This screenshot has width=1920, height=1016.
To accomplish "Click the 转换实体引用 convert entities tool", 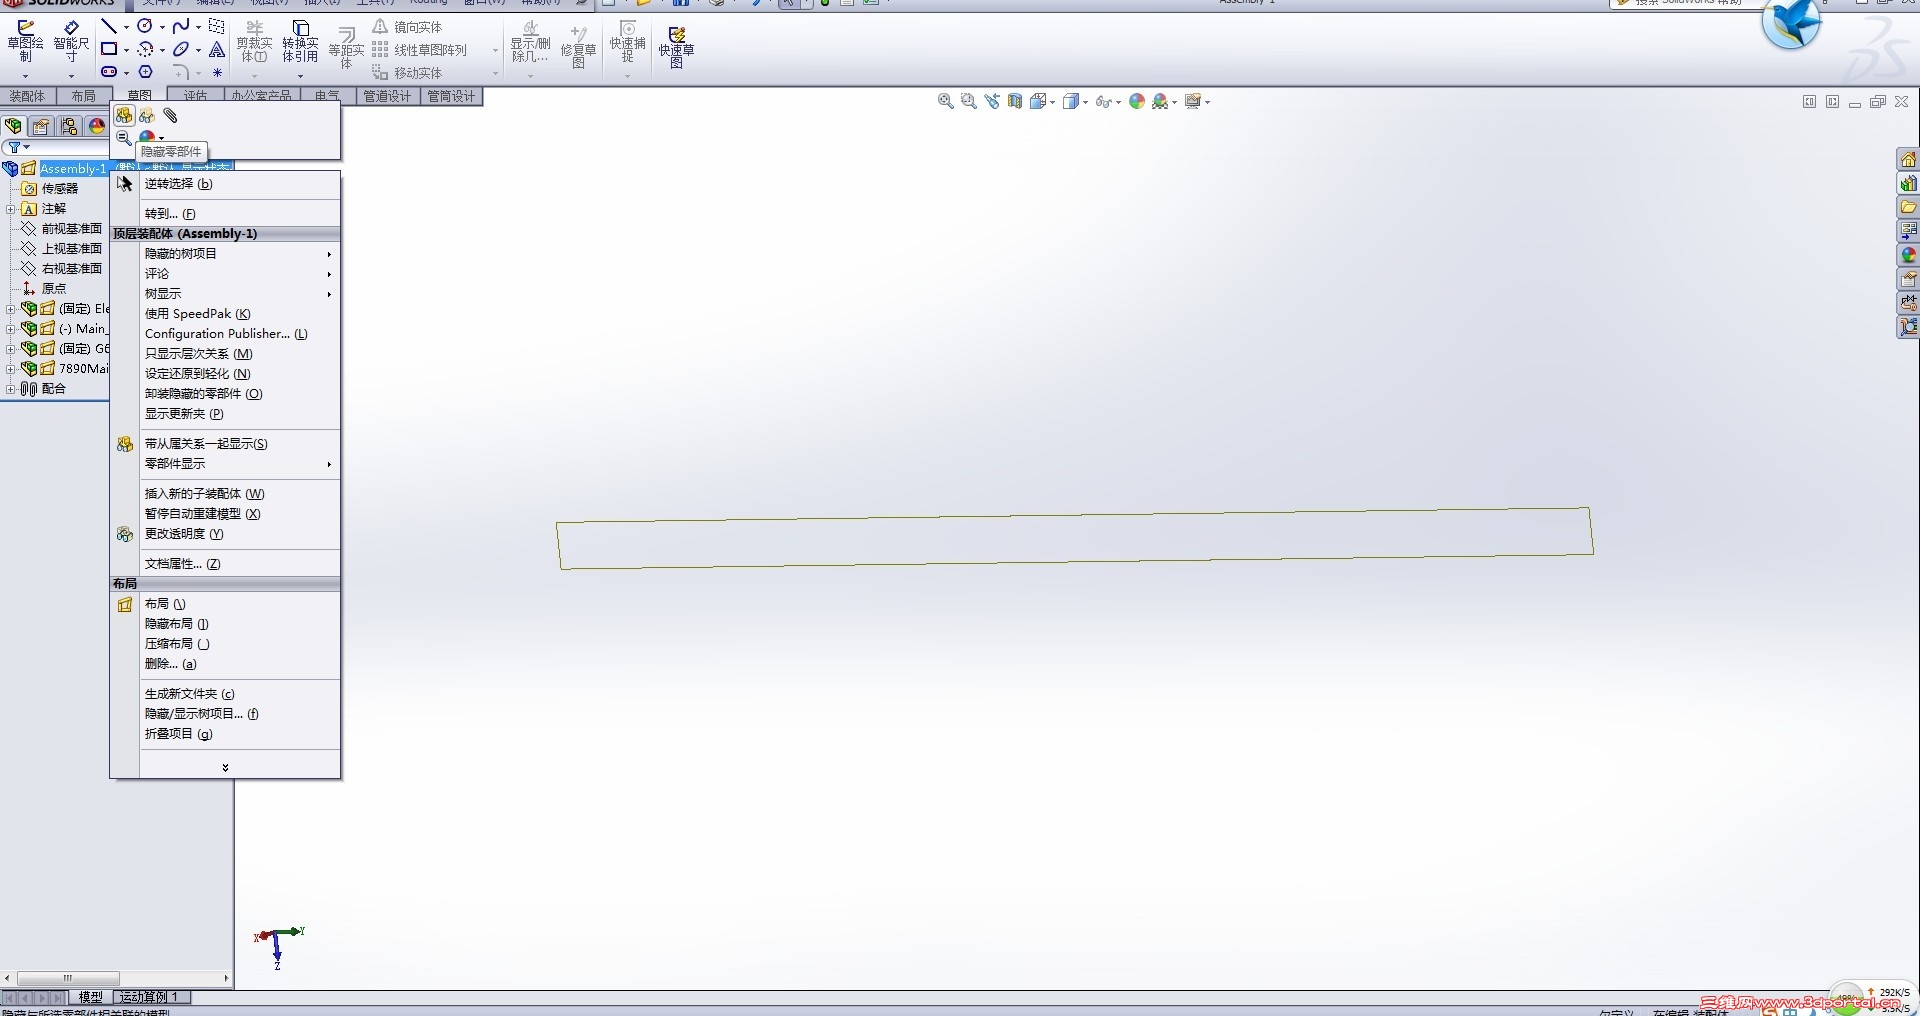I will [x=300, y=43].
